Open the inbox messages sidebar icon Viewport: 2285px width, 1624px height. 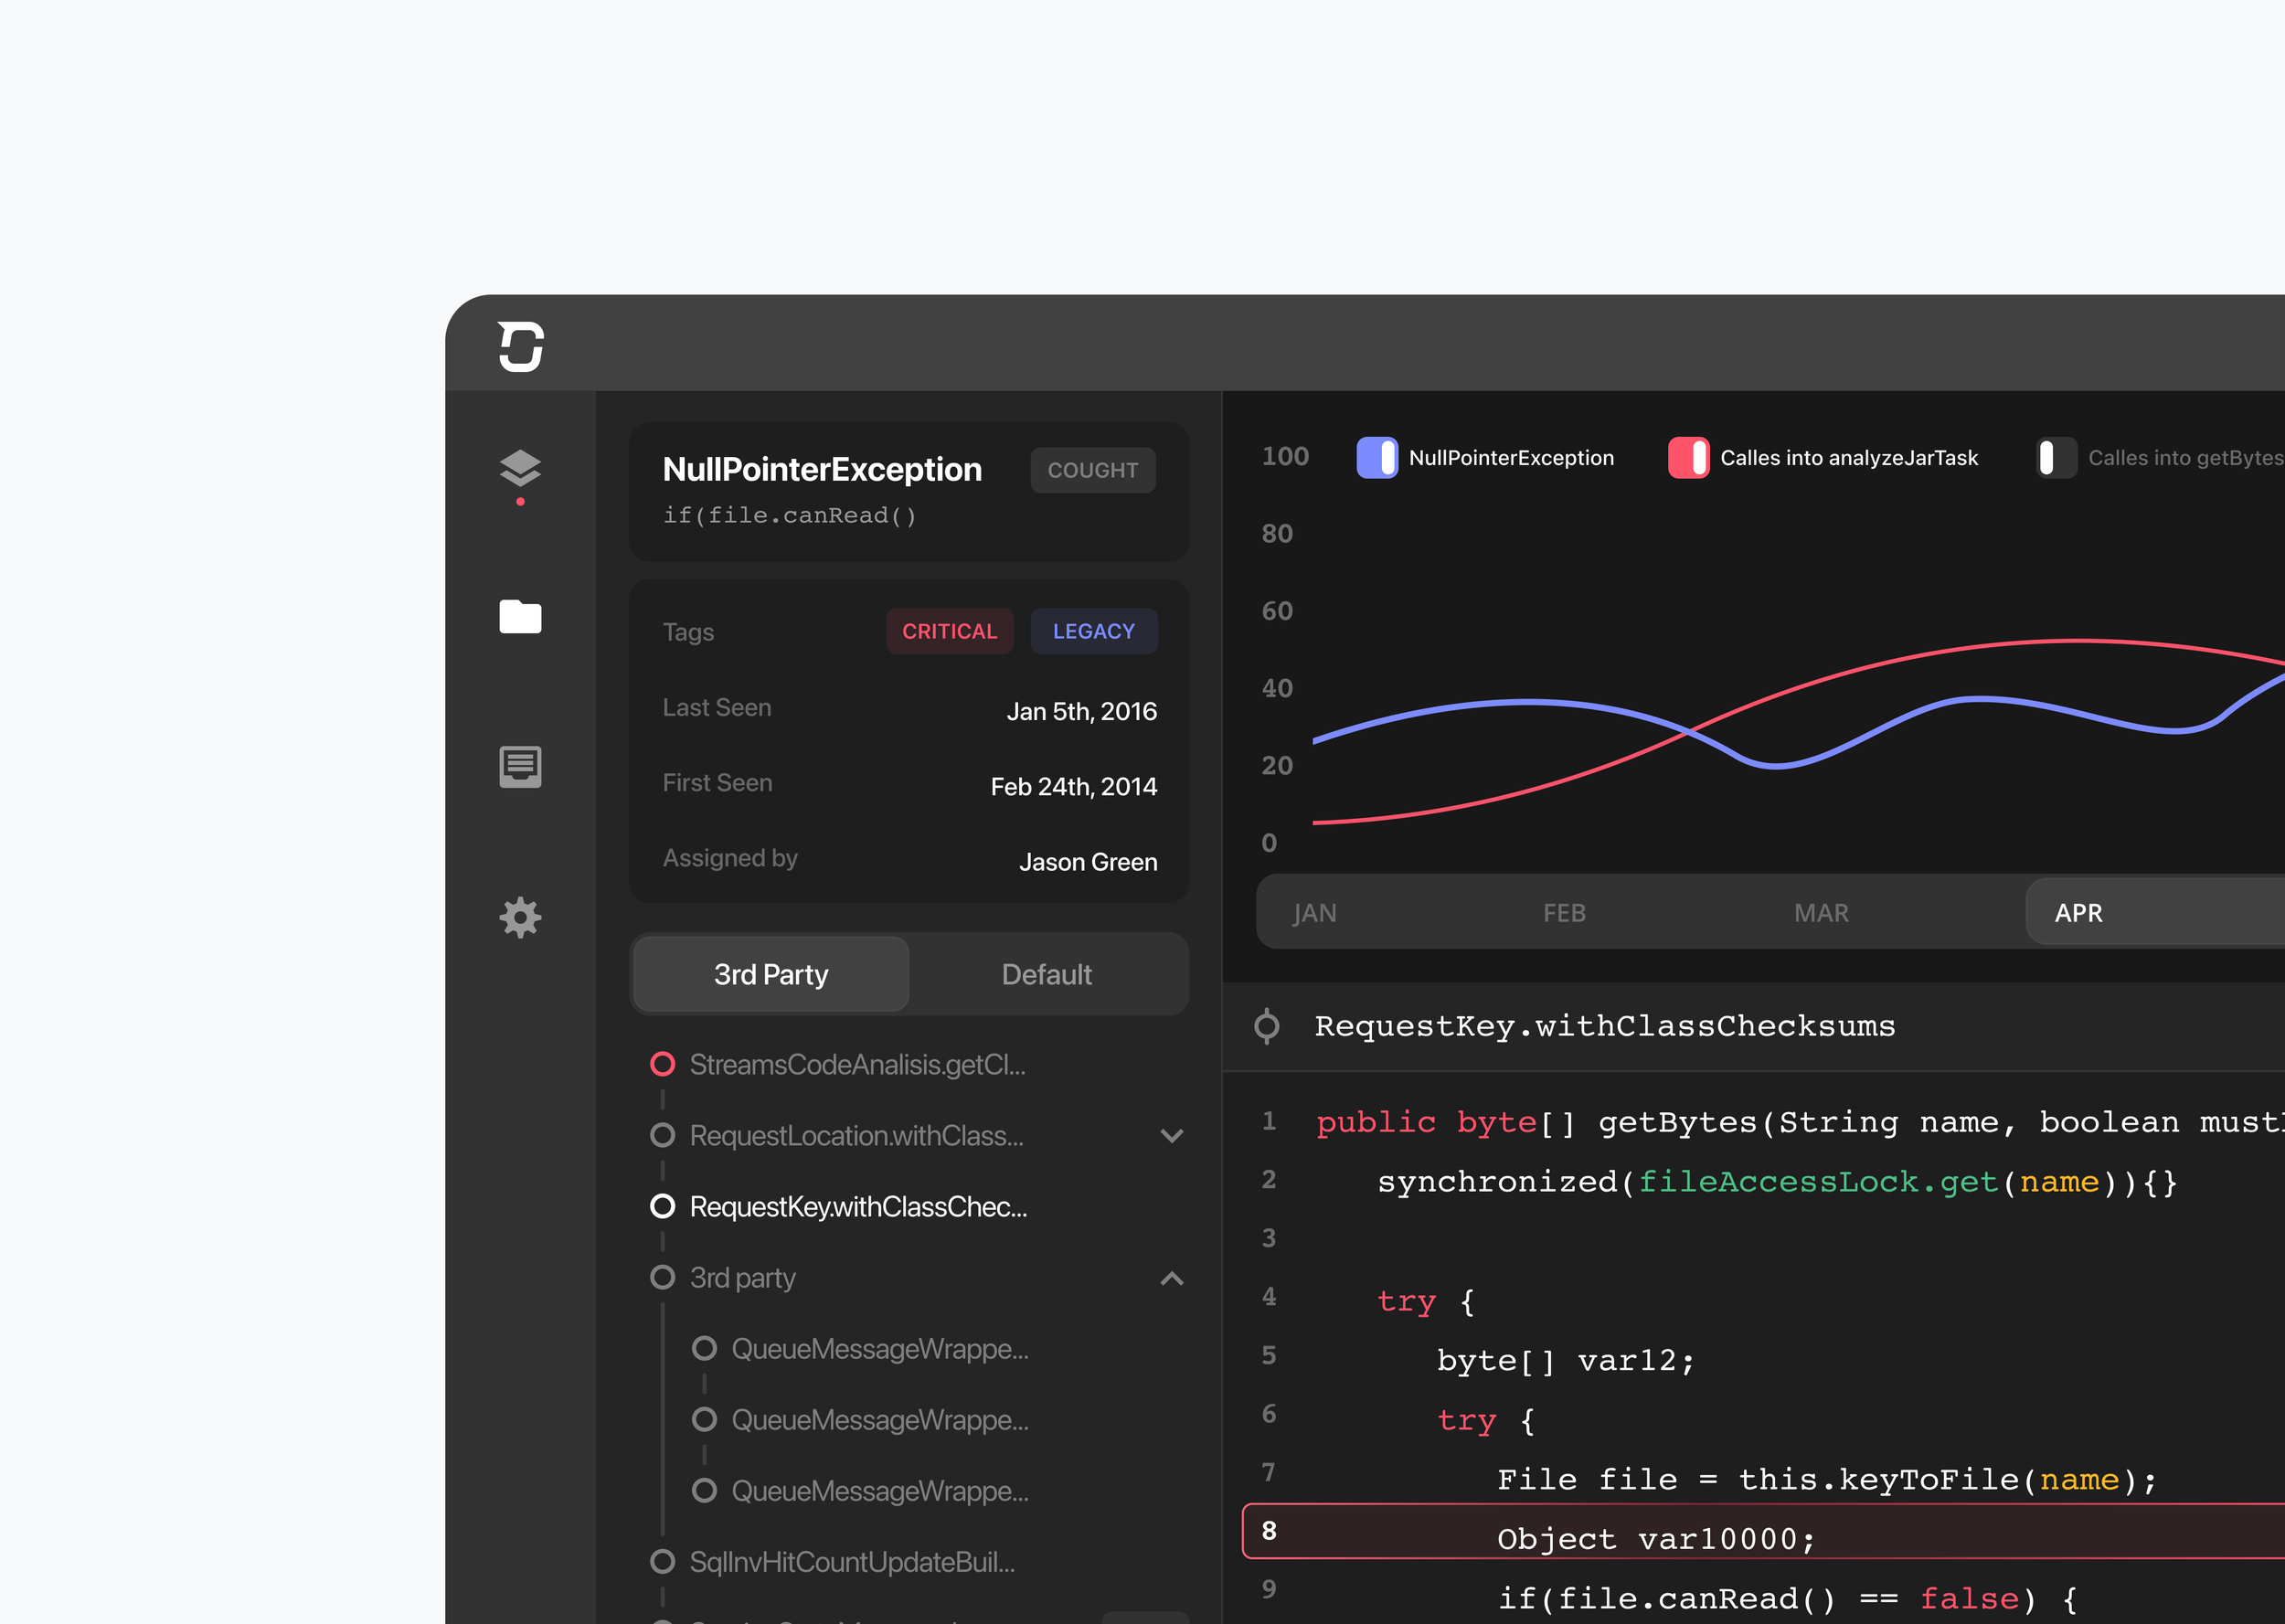click(x=520, y=767)
